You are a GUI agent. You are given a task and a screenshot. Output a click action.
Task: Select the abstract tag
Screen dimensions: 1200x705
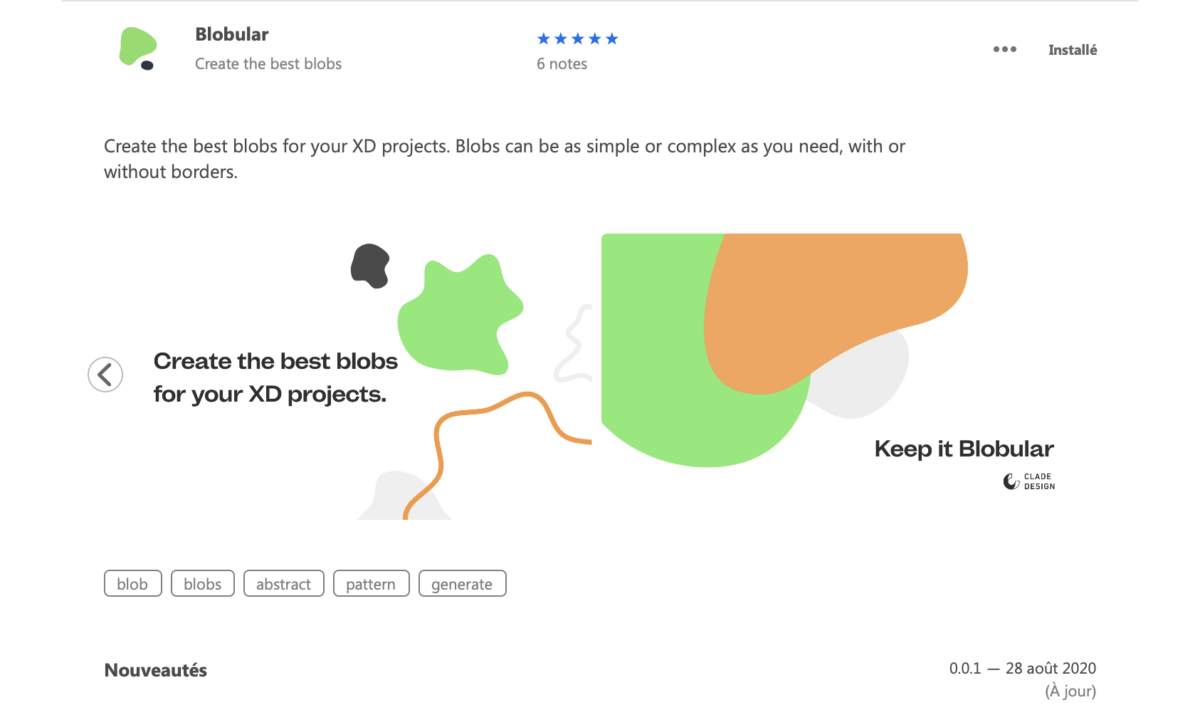(284, 584)
